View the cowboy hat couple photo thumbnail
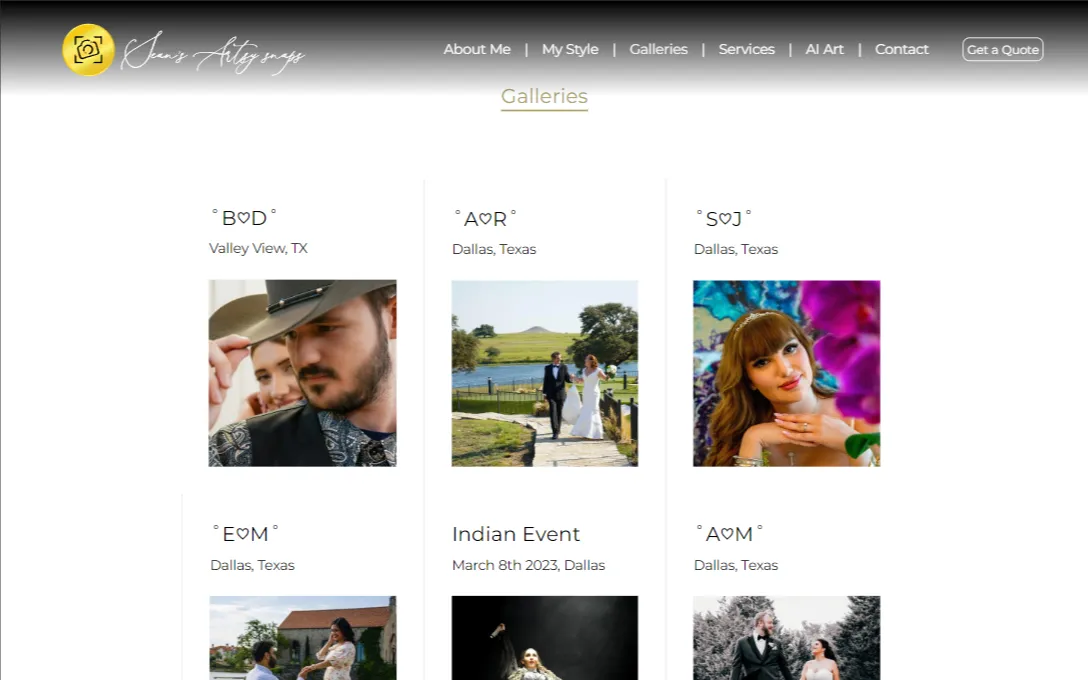The width and height of the screenshot is (1088, 680). pyautogui.click(x=302, y=373)
